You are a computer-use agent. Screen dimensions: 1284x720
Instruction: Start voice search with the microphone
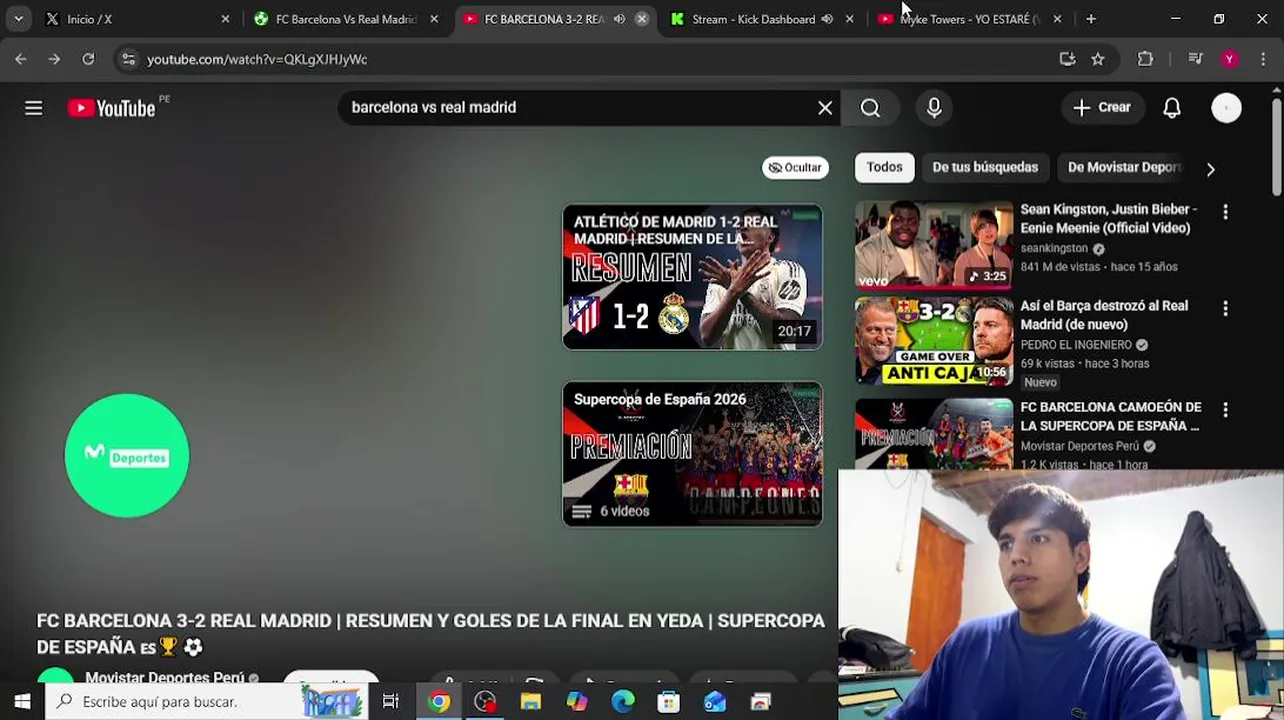[934, 108]
